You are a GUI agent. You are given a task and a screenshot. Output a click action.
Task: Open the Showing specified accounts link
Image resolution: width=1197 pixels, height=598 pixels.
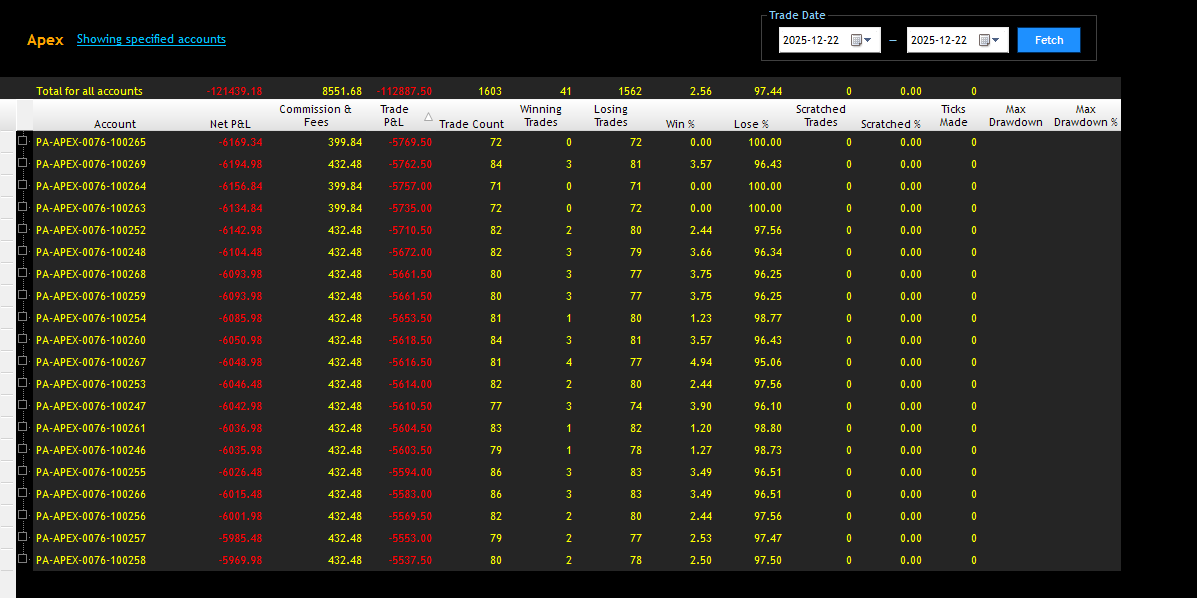[x=151, y=39]
